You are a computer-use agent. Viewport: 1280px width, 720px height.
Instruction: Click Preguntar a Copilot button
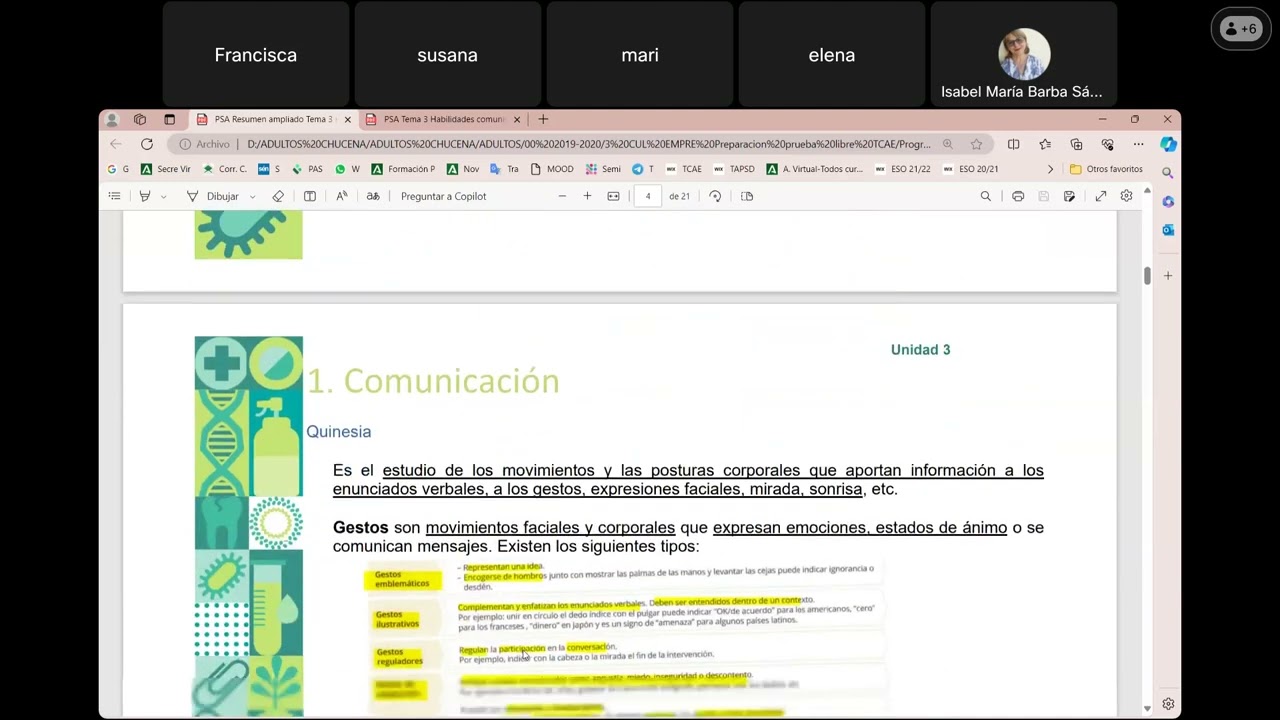443,196
